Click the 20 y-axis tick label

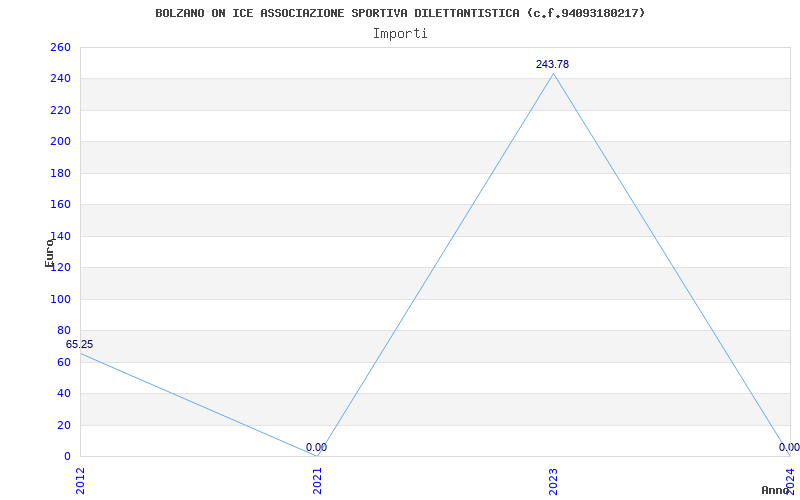[64, 426]
